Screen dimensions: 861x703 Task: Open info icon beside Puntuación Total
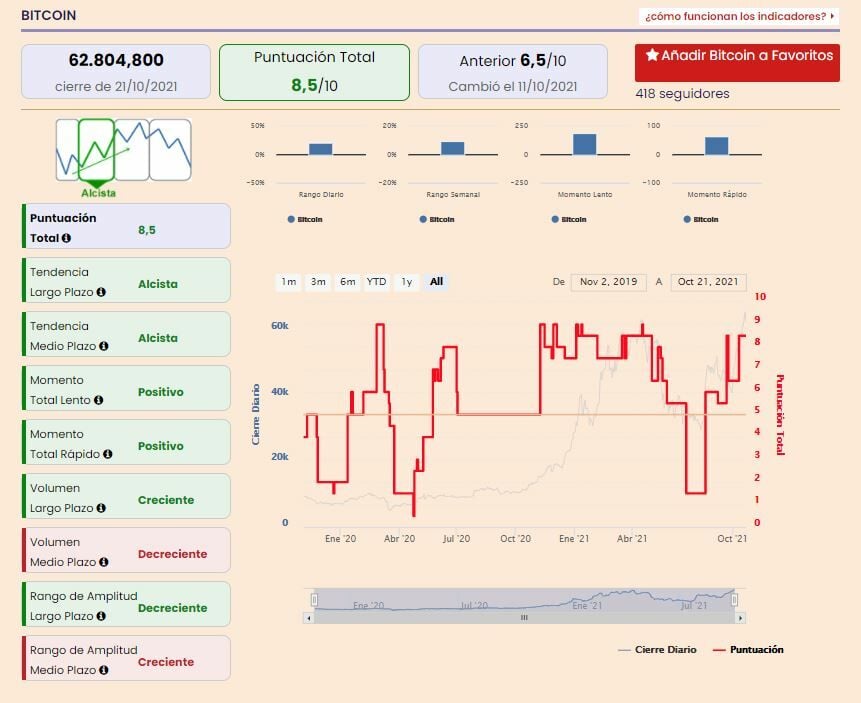pos(66,238)
